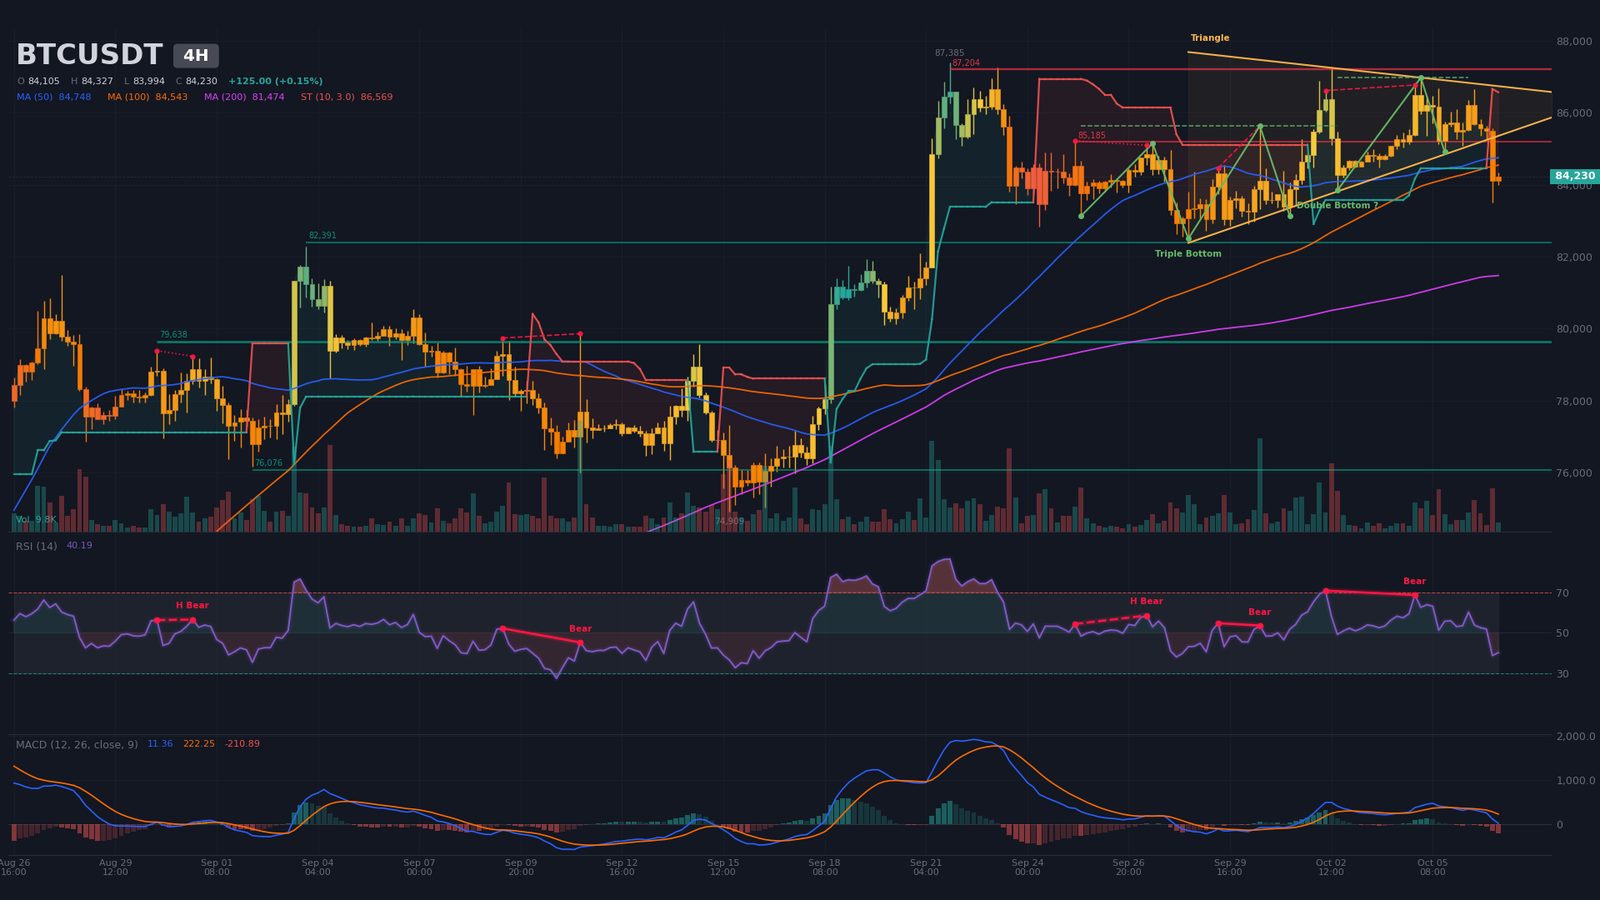This screenshot has height=900, width=1600.
Task: Click the 78,000 price axis label
Action: point(1573,402)
